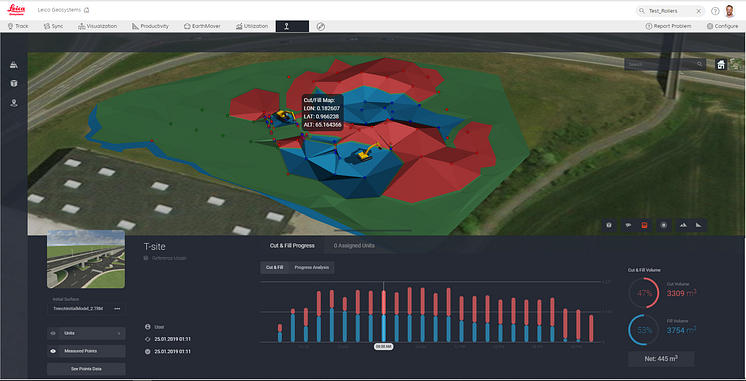The width and height of the screenshot is (746, 381).
Task: Click Report Problem
Action: 668,26
